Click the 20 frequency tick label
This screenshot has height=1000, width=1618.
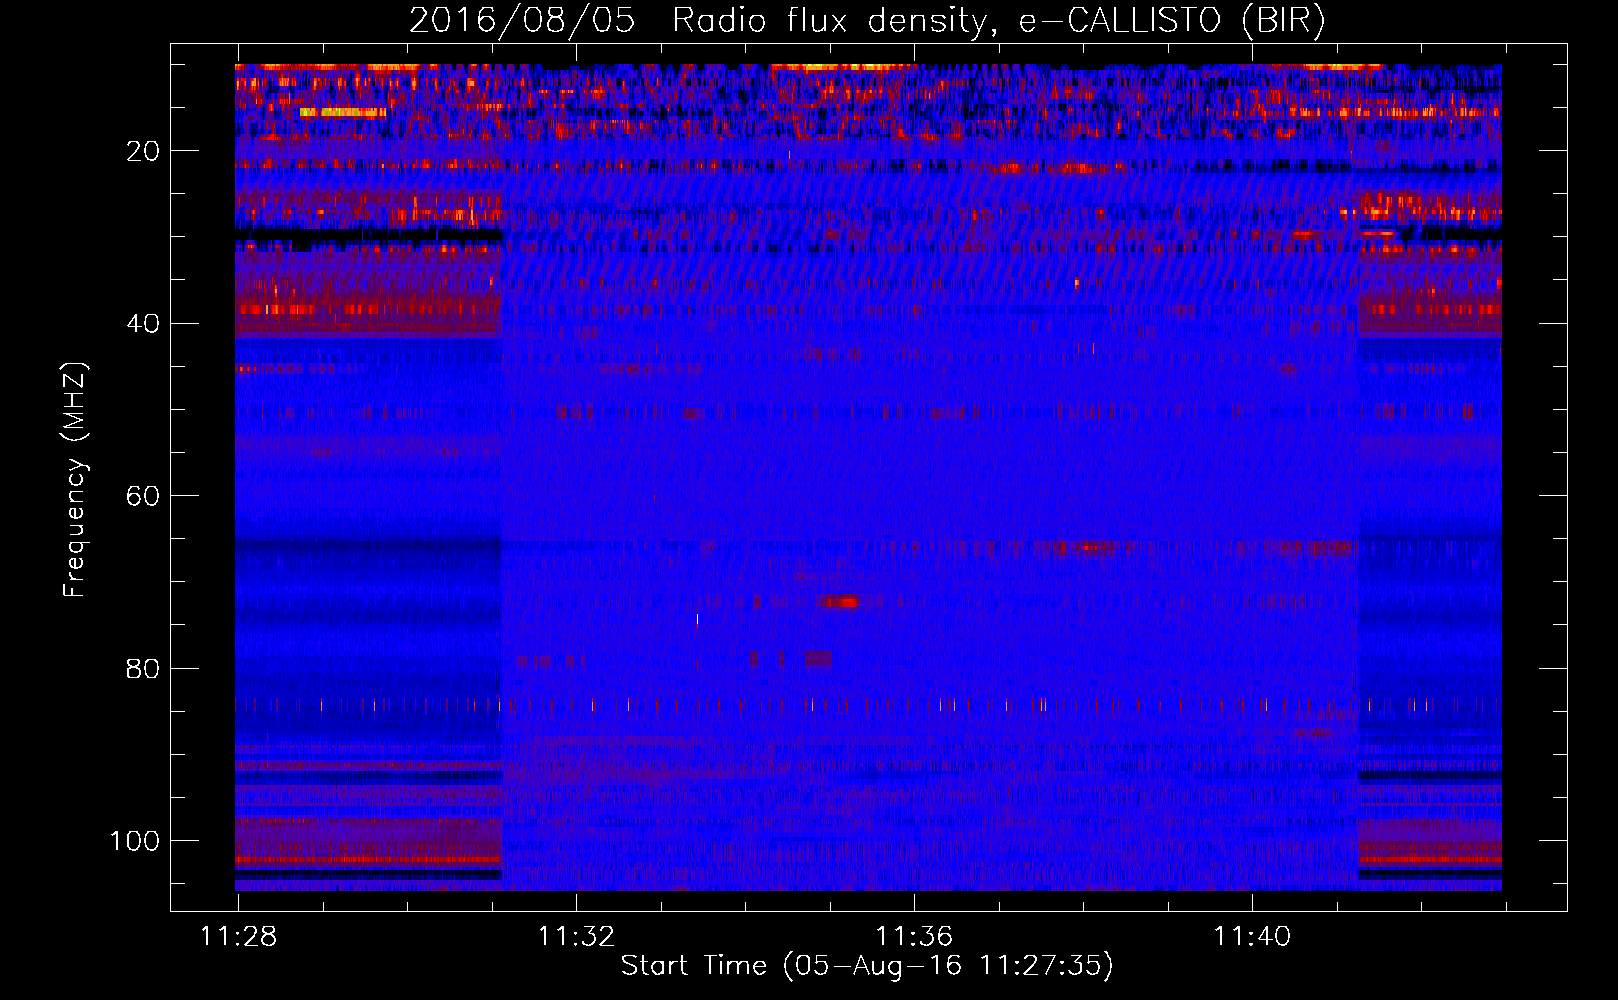click(144, 151)
